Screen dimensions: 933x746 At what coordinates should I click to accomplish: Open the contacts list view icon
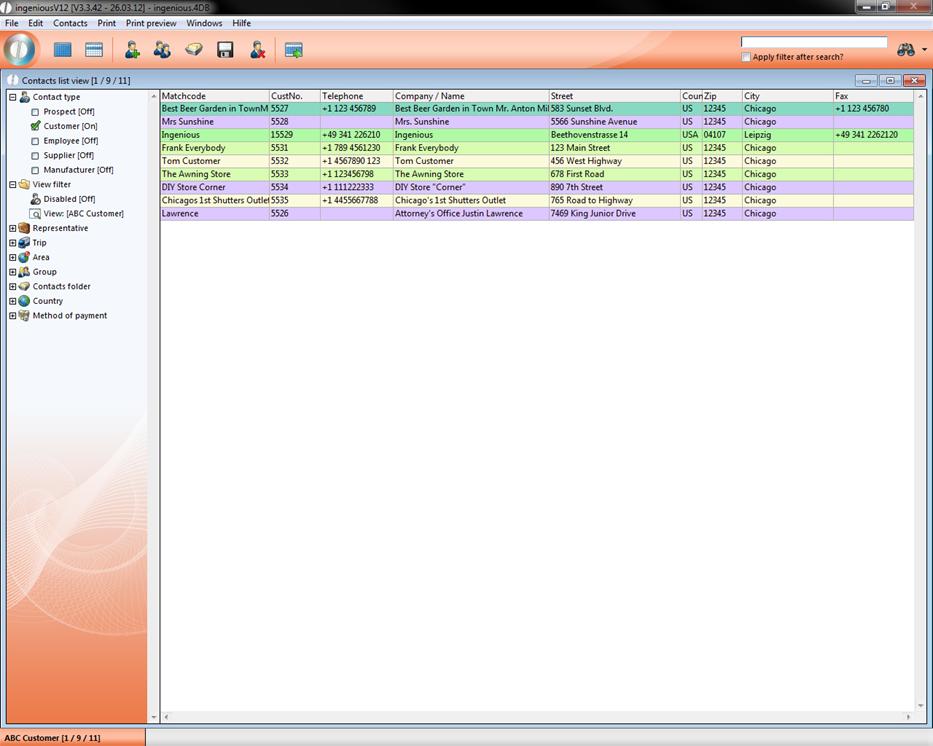(x=62, y=49)
